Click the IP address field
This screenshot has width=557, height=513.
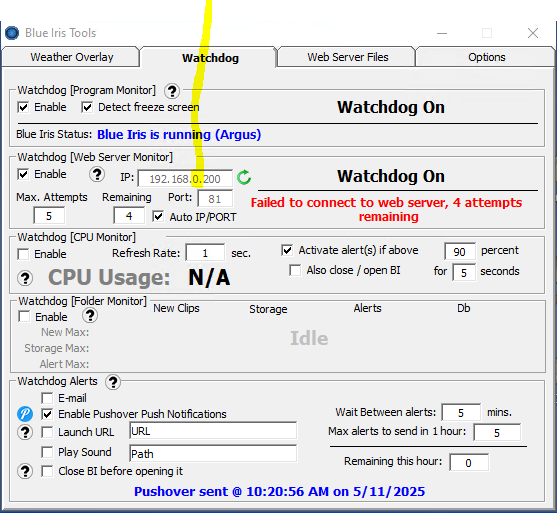185,178
